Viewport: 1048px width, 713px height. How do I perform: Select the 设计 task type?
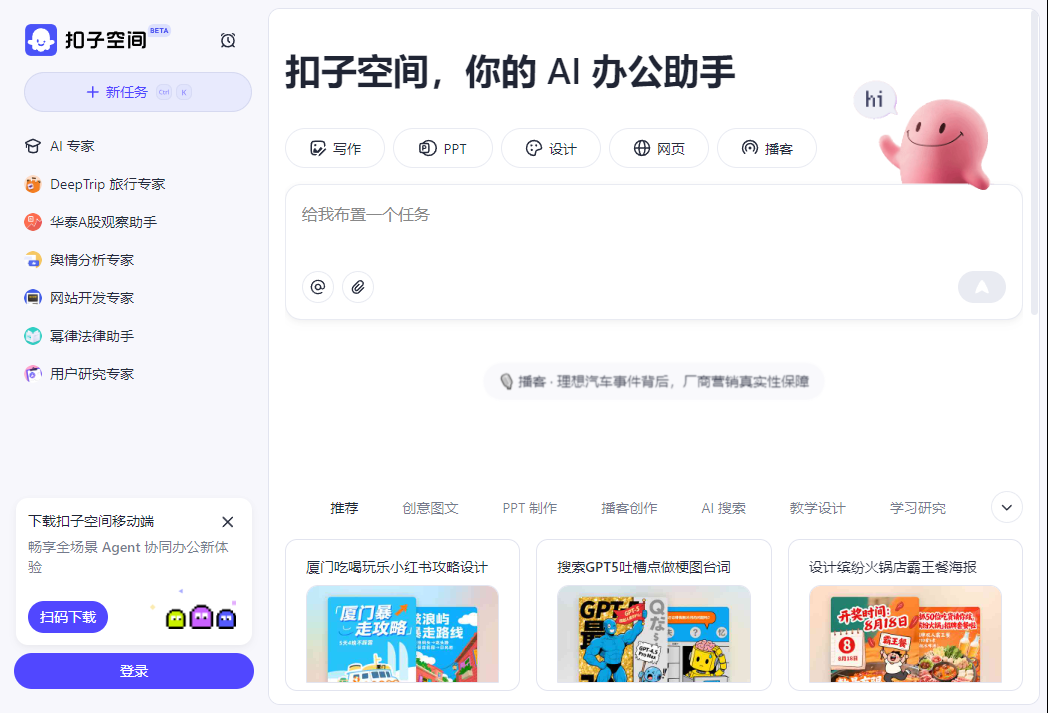point(550,147)
